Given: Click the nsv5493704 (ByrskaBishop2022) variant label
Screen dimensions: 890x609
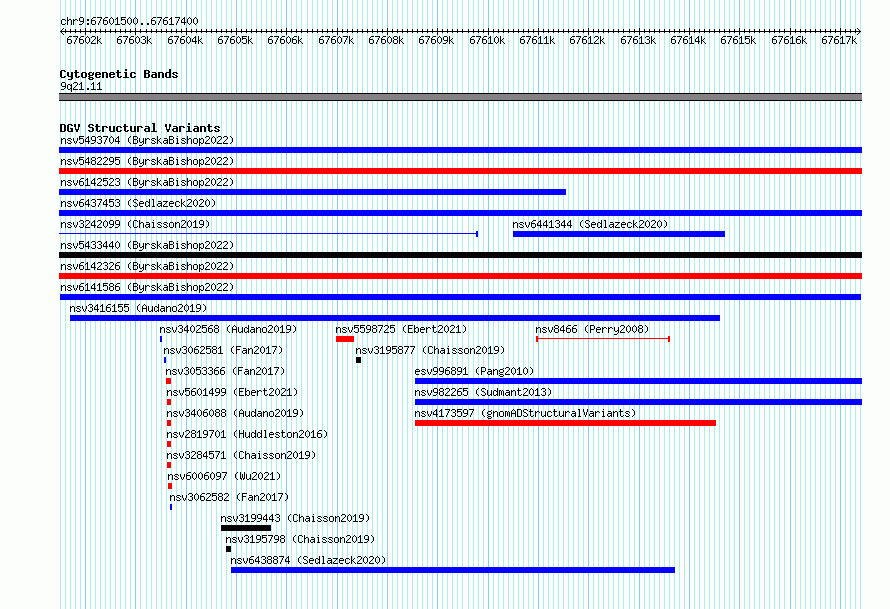Looking at the screenshot, I should click(147, 140).
